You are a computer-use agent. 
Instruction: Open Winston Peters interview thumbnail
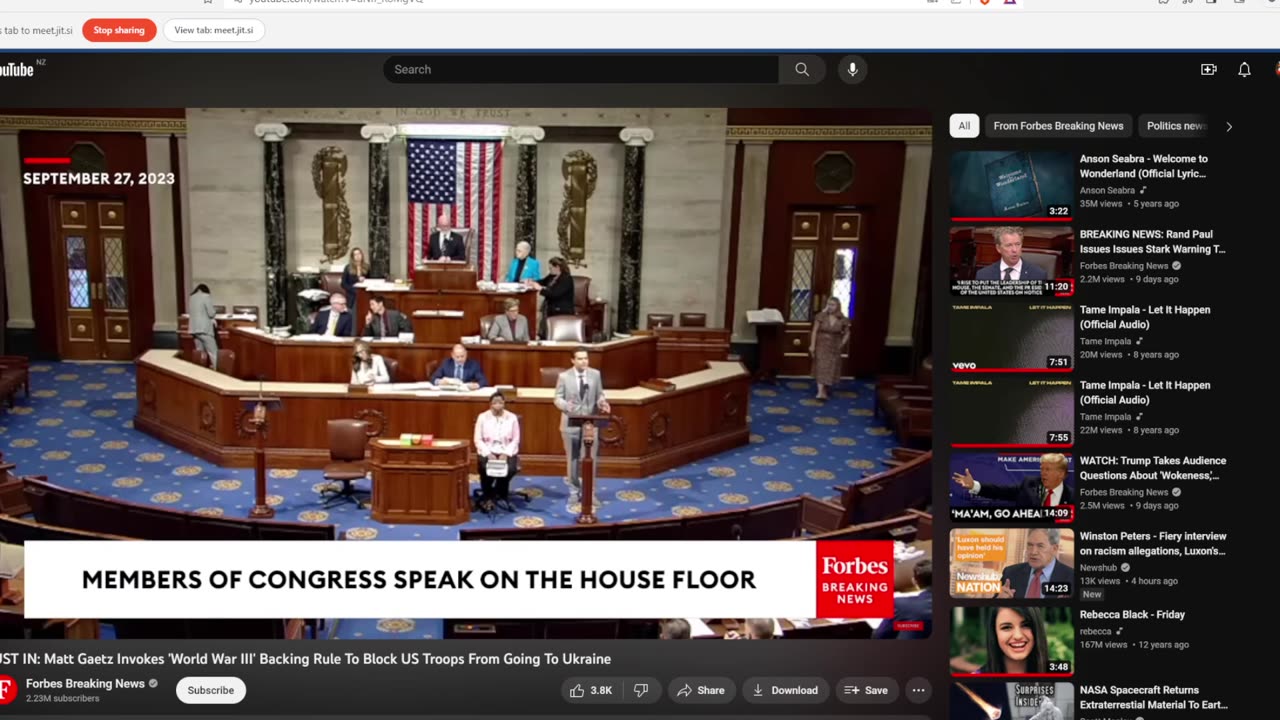1012,563
